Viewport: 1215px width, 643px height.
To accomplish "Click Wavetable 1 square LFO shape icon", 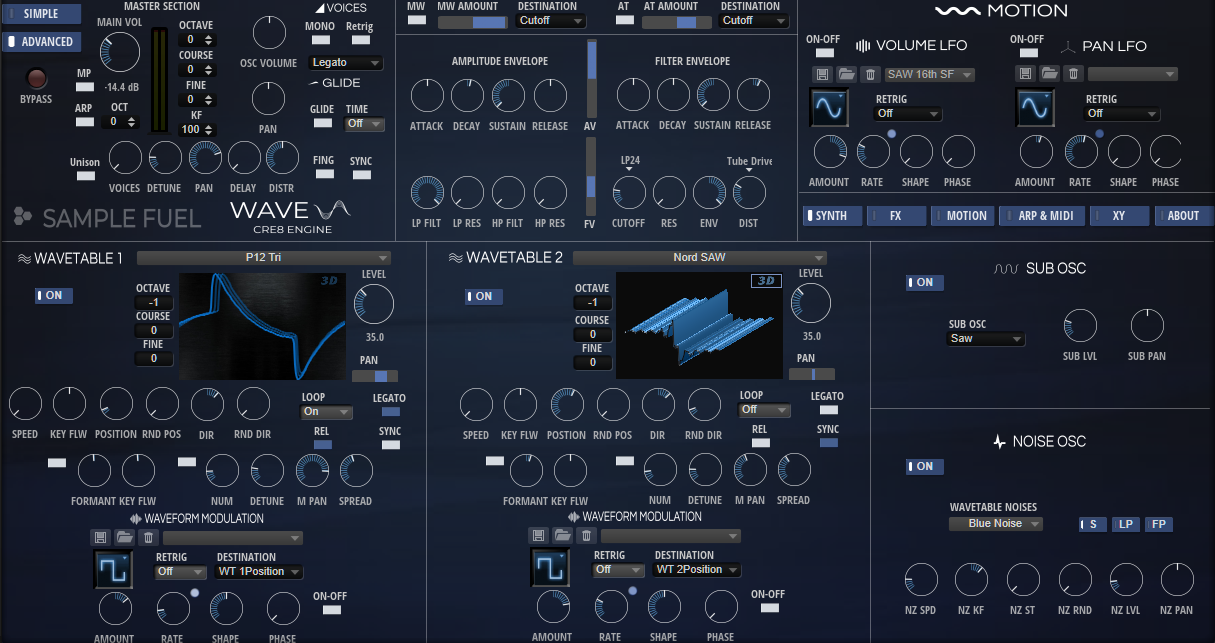I will point(112,569).
